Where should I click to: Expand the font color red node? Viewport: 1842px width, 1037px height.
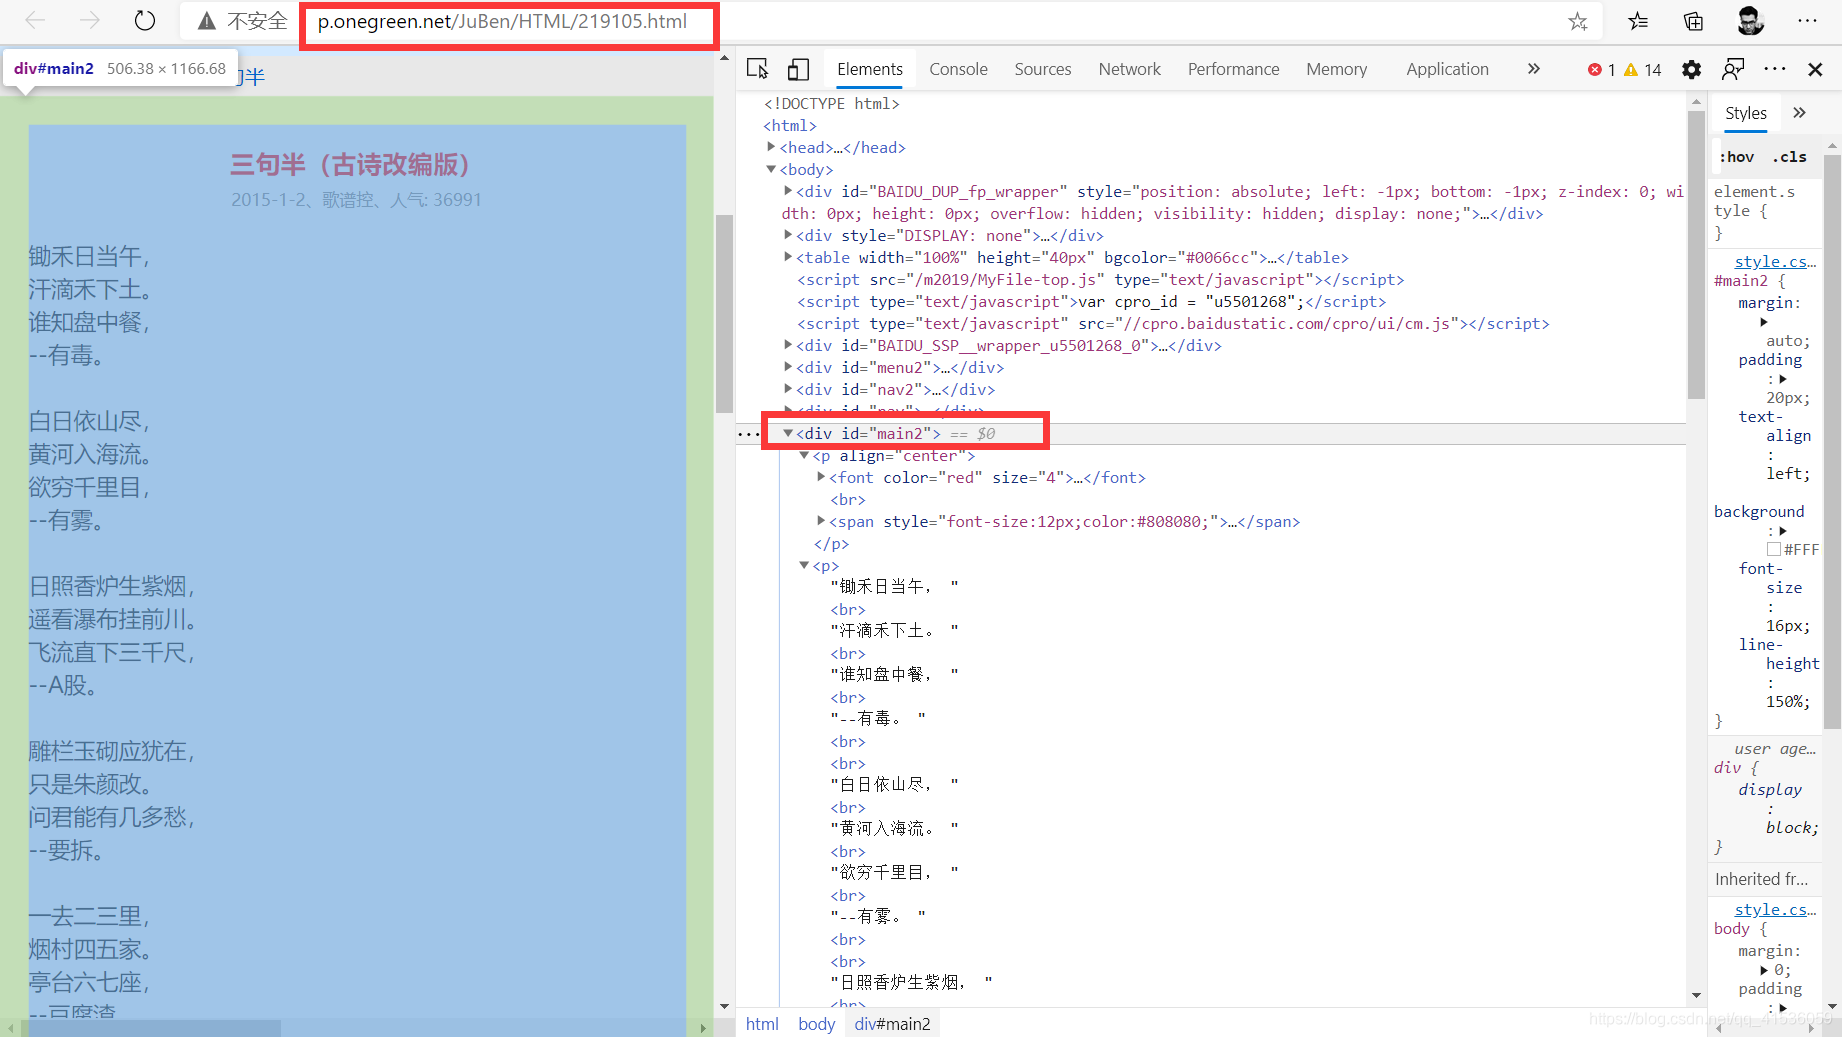[821, 477]
